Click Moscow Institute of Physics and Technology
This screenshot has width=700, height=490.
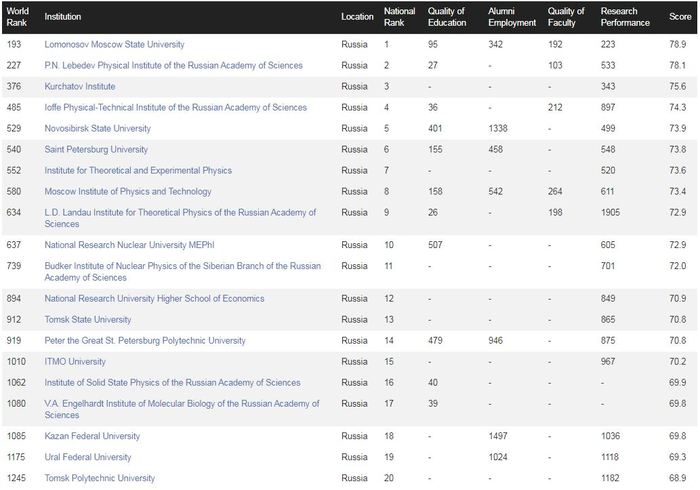127,191
